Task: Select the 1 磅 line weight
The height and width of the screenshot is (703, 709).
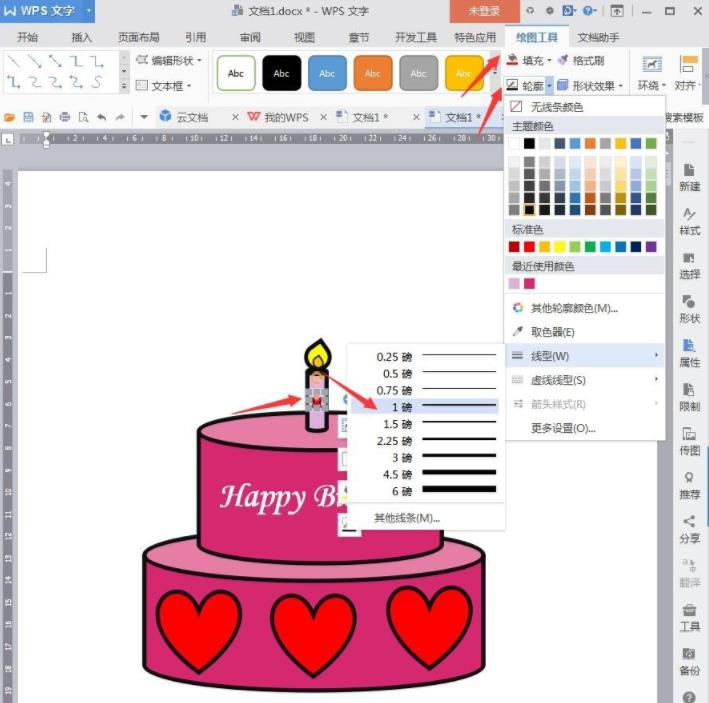Action: pyautogui.click(x=425, y=407)
